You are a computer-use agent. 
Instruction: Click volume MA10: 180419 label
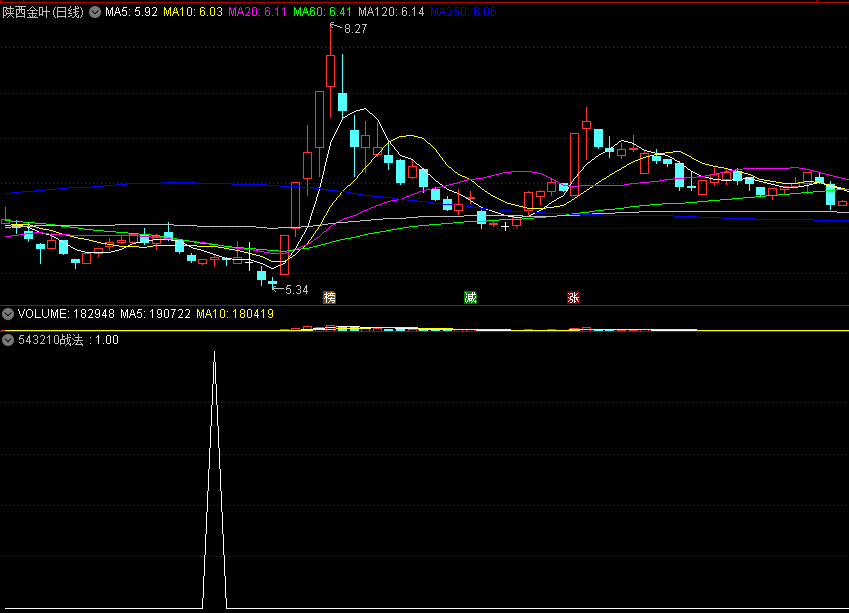235,314
